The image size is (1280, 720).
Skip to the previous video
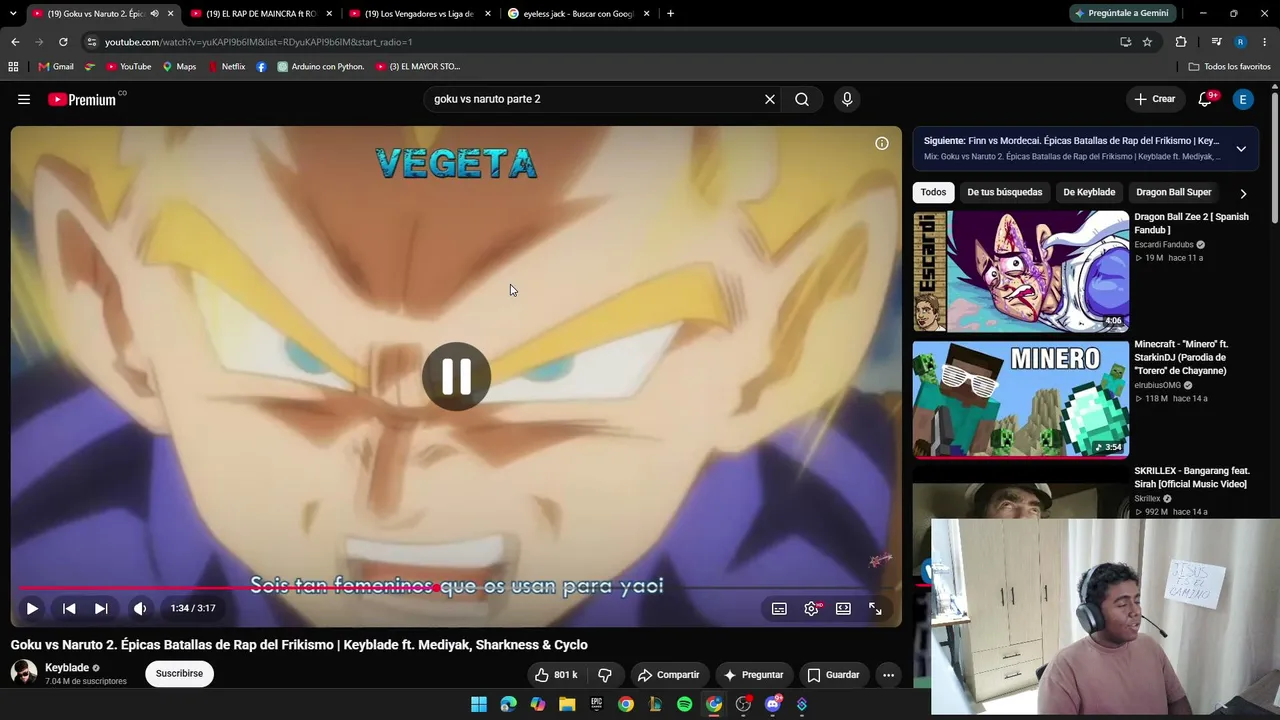click(69, 608)
